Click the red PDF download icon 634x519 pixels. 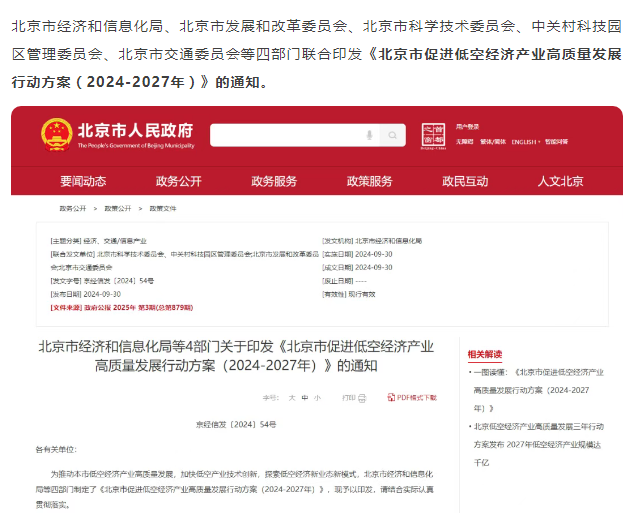coord(391,398)
